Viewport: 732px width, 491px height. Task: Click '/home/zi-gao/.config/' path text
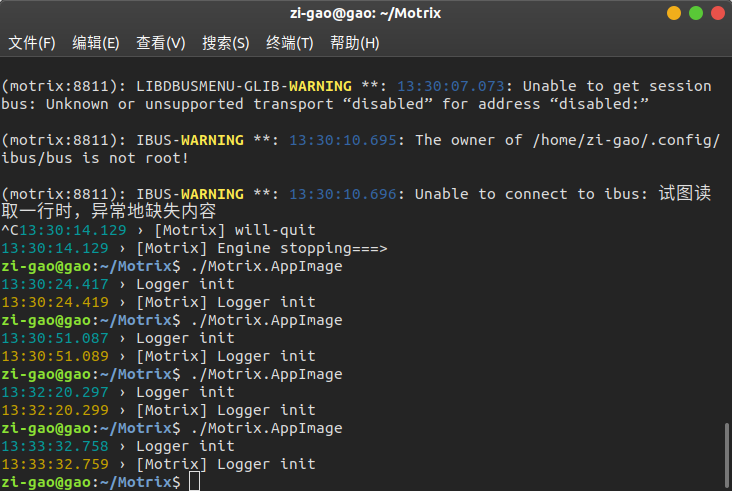click(626, 140)
